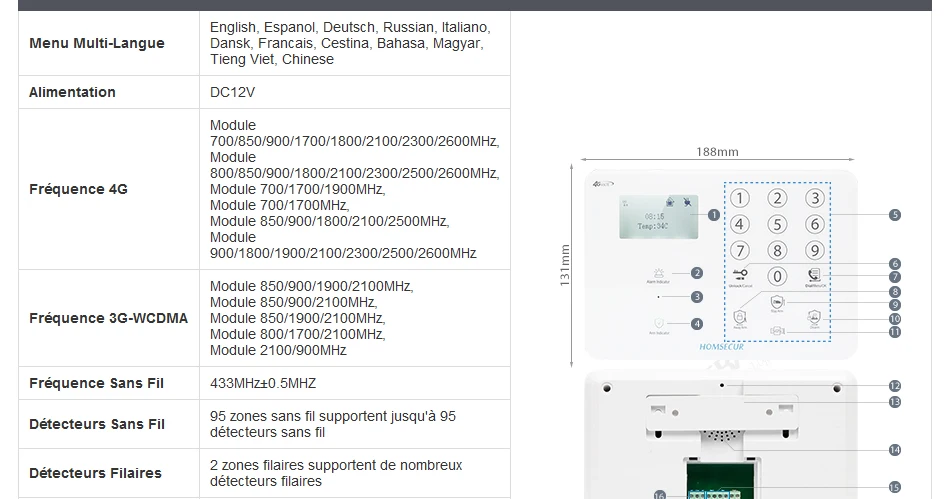Click the Détecteurs Sans Fil row label
The image size is (950, 499).
tap(97, 424)
